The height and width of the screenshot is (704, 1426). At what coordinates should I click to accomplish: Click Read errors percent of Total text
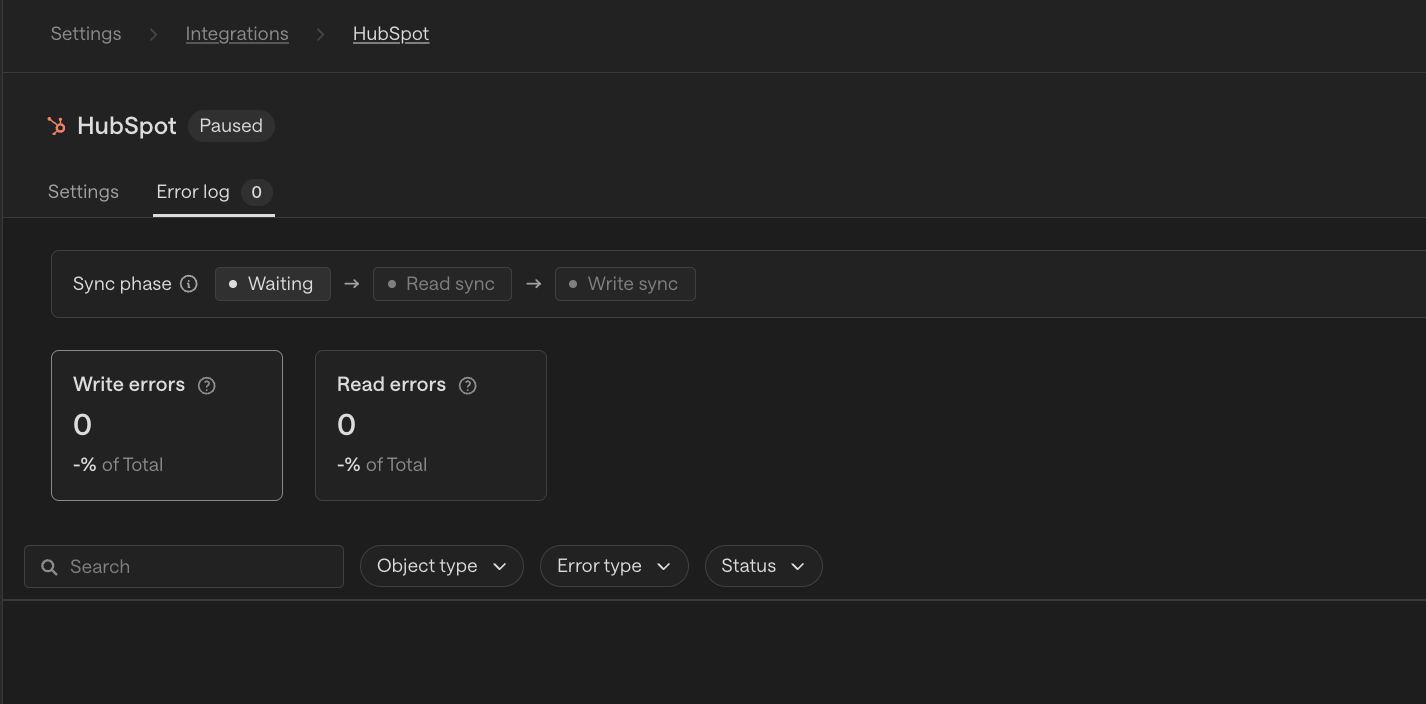click(382, 465)
